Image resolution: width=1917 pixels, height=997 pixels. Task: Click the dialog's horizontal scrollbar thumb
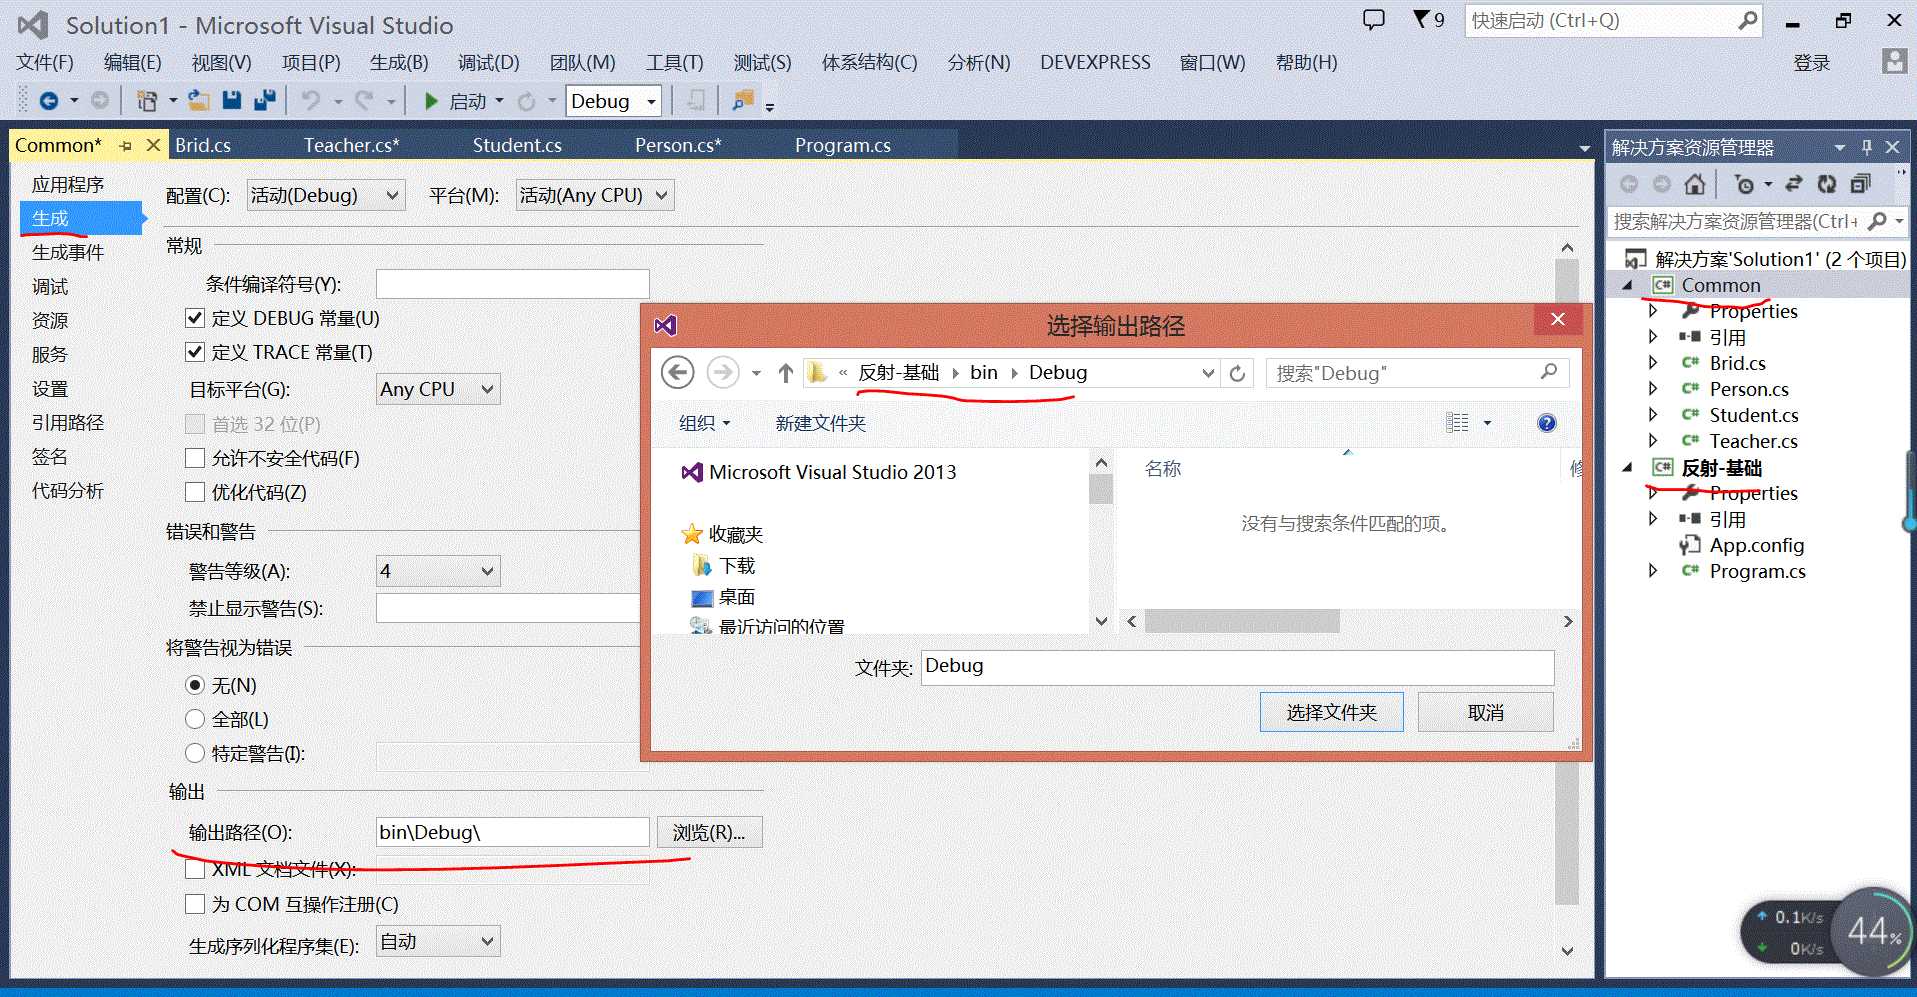click(x=1242, y=621)
